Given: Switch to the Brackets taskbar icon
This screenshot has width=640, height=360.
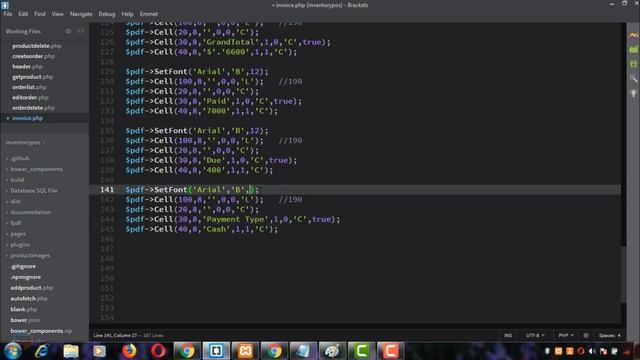Looking at the screenshot, I should click(216, 351).
